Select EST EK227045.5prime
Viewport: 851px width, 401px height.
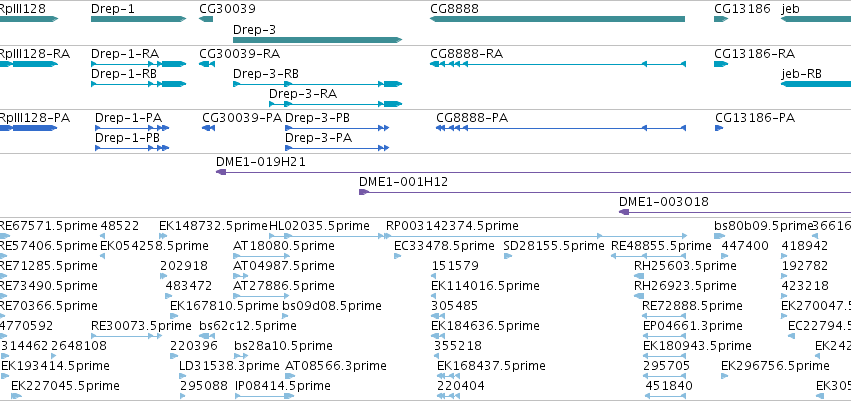65,386
